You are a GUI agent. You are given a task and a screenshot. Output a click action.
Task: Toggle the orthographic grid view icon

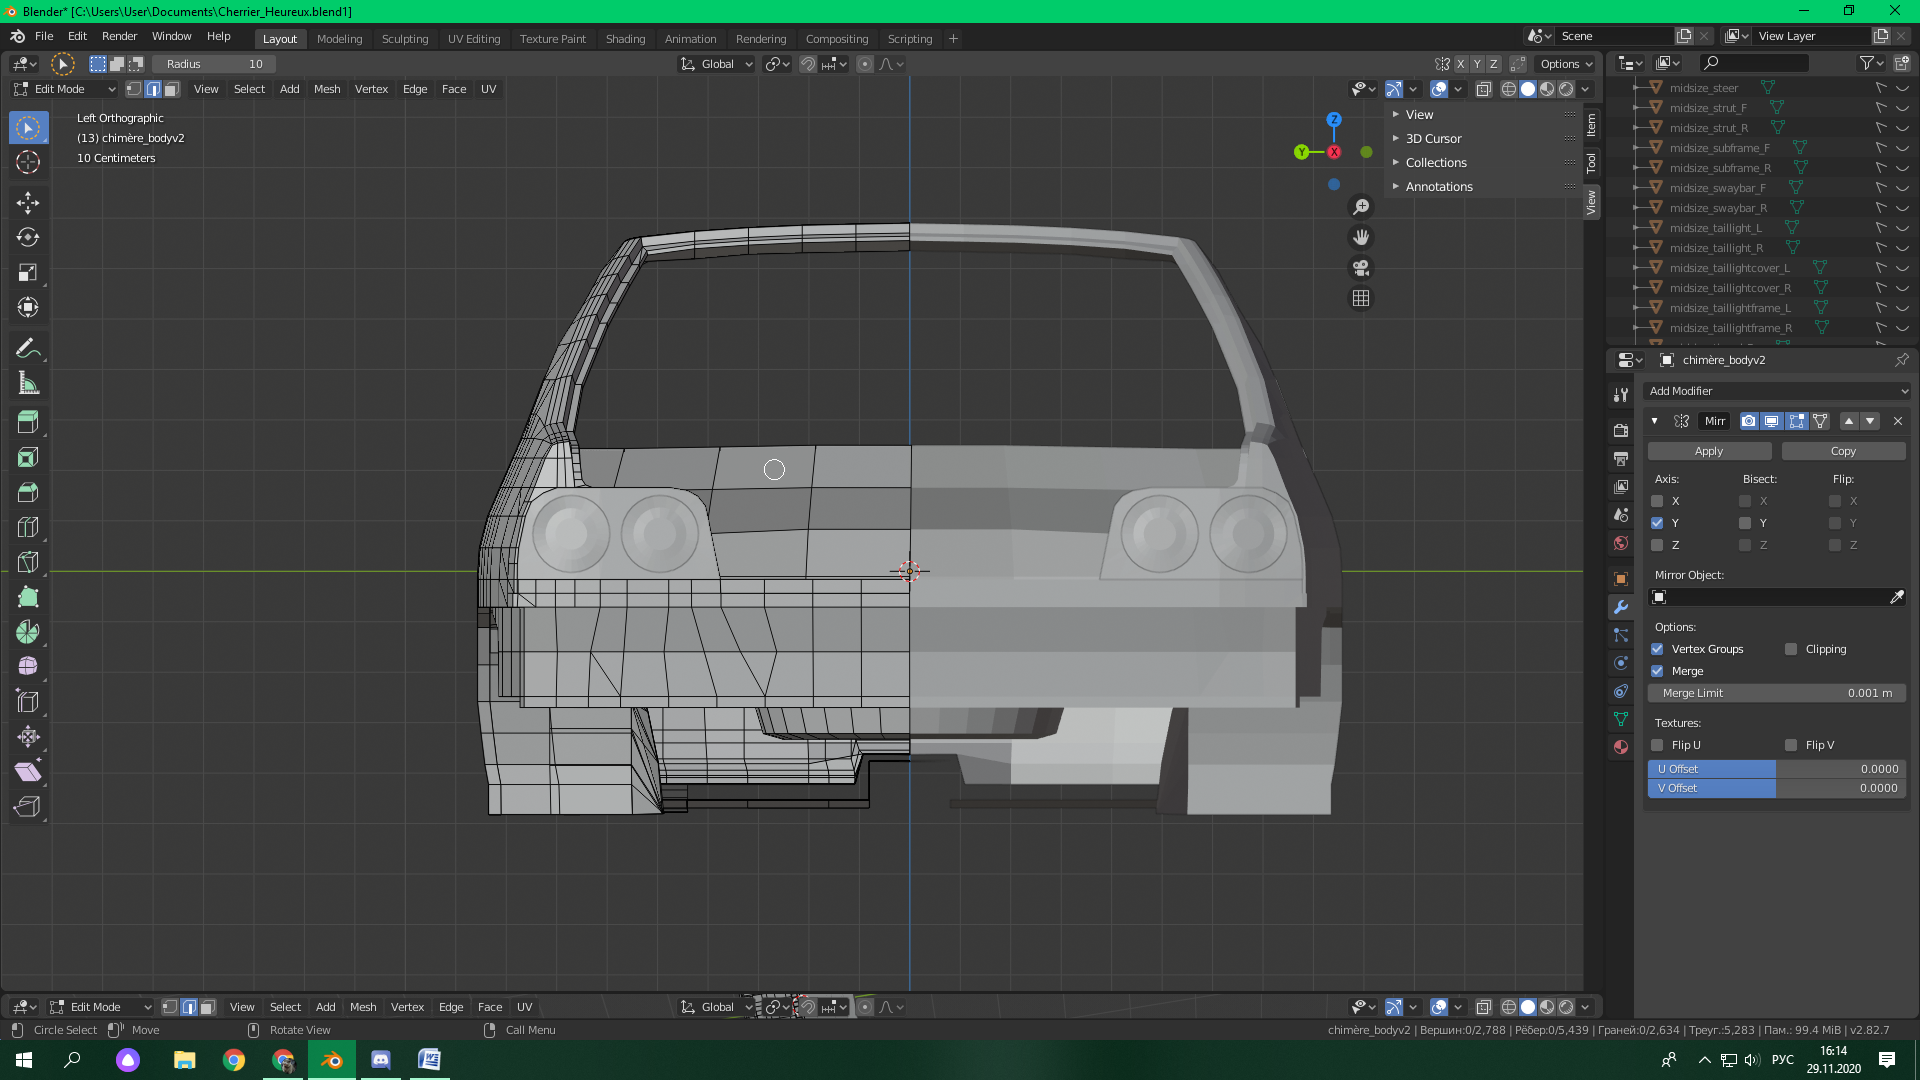(1361, 299)
